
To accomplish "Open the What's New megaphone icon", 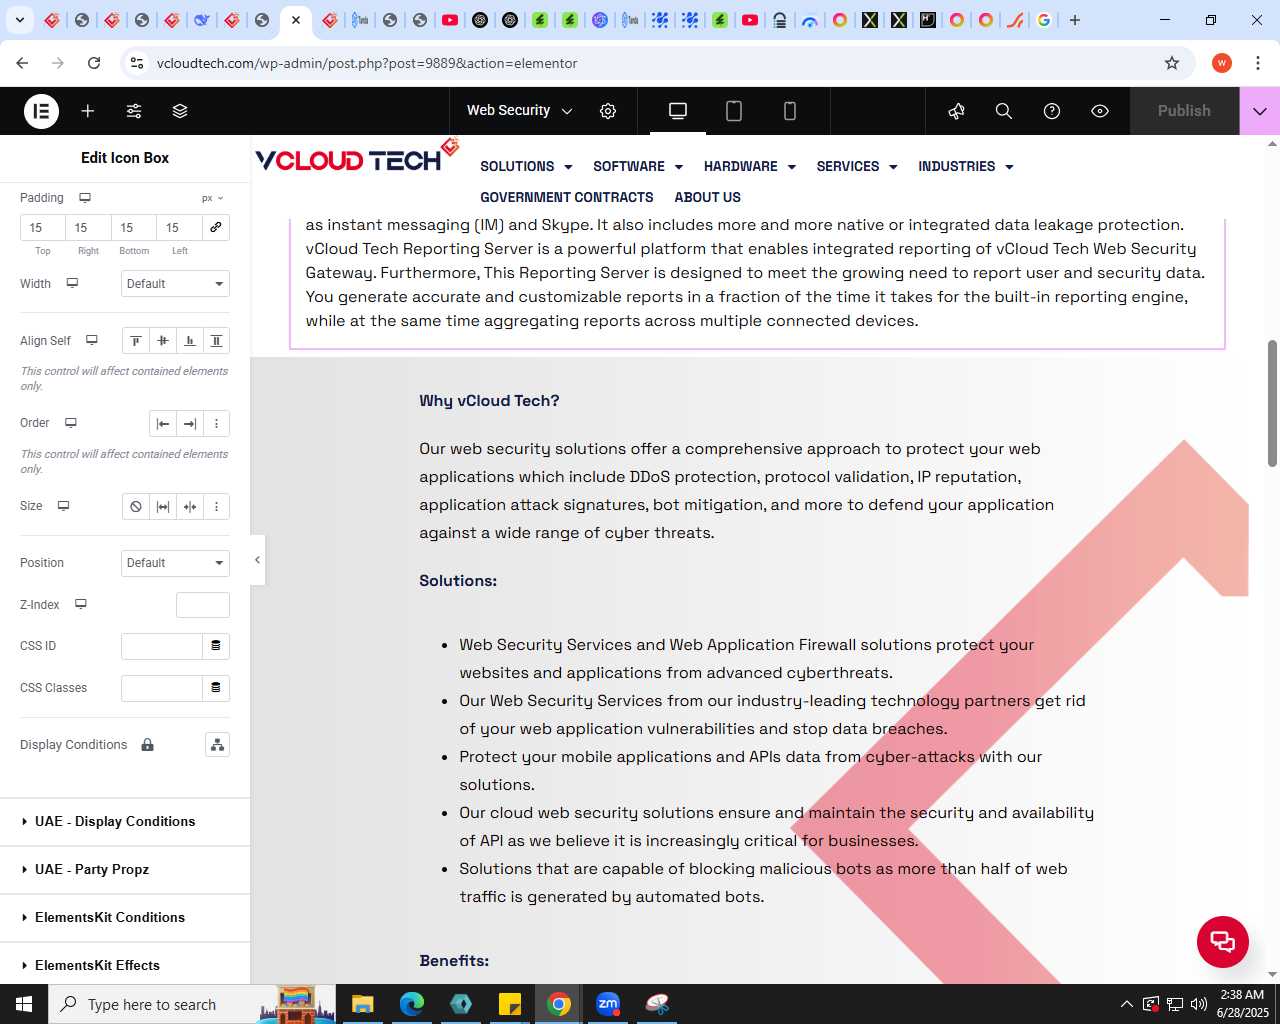I will 957,111.
